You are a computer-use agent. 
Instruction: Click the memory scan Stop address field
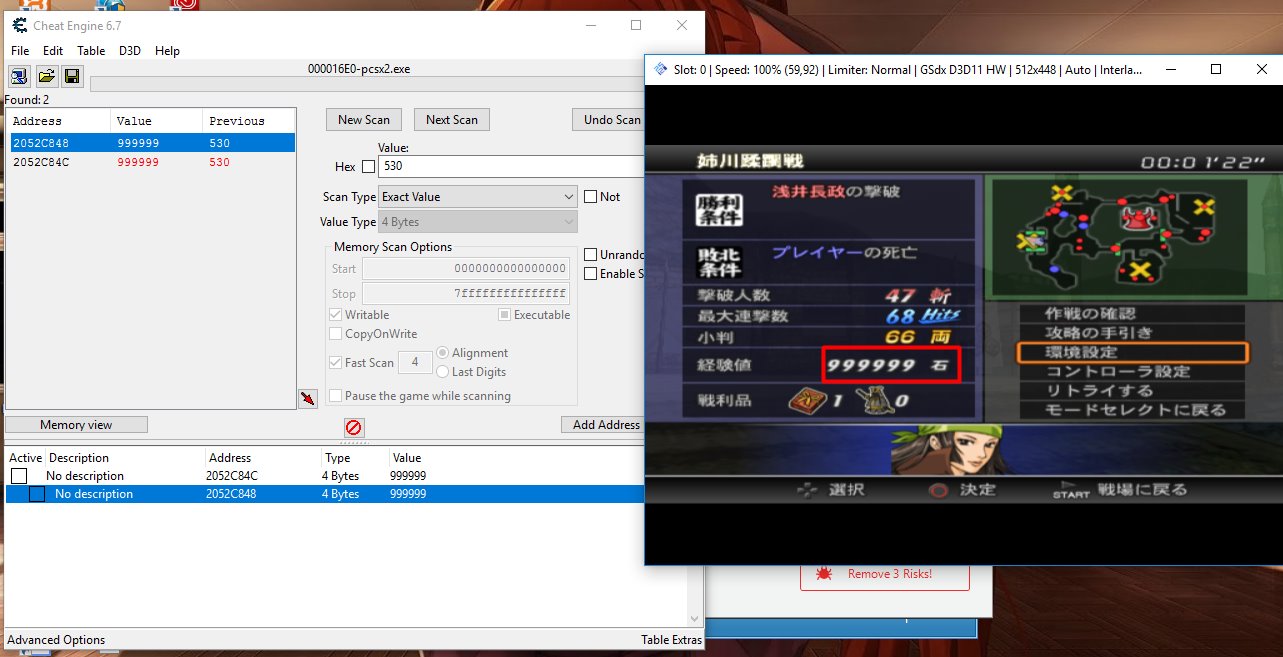pyautogui.click(x=466, y=294)
